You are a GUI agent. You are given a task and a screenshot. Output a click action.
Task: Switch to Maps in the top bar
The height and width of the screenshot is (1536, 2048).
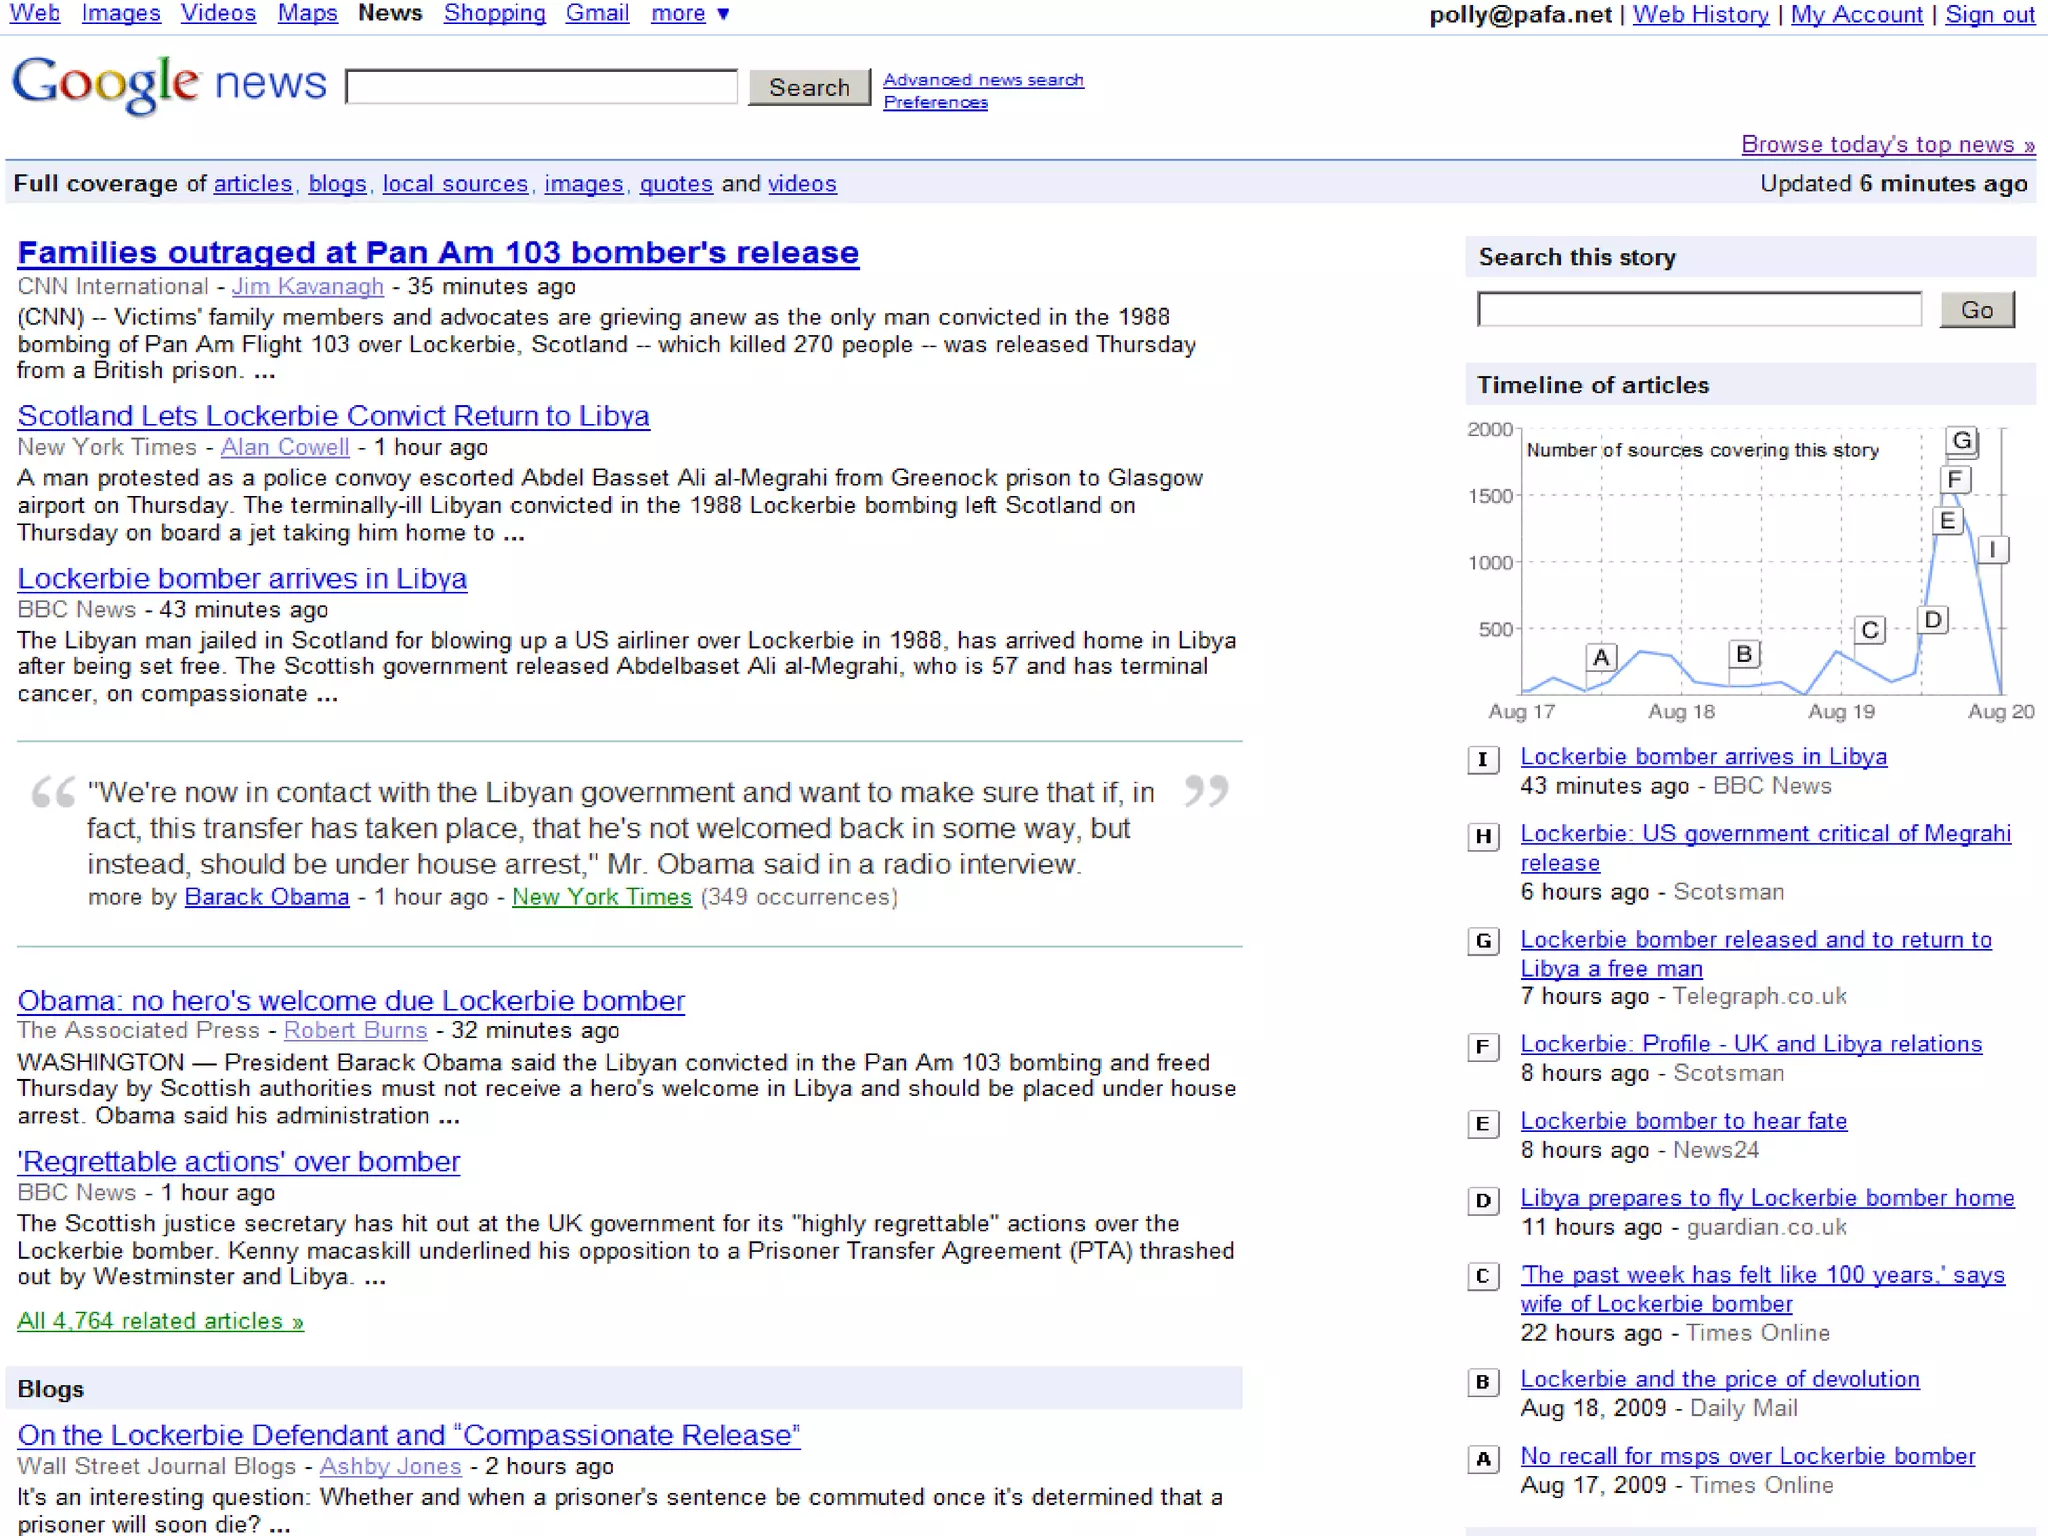tap(307, 14)
